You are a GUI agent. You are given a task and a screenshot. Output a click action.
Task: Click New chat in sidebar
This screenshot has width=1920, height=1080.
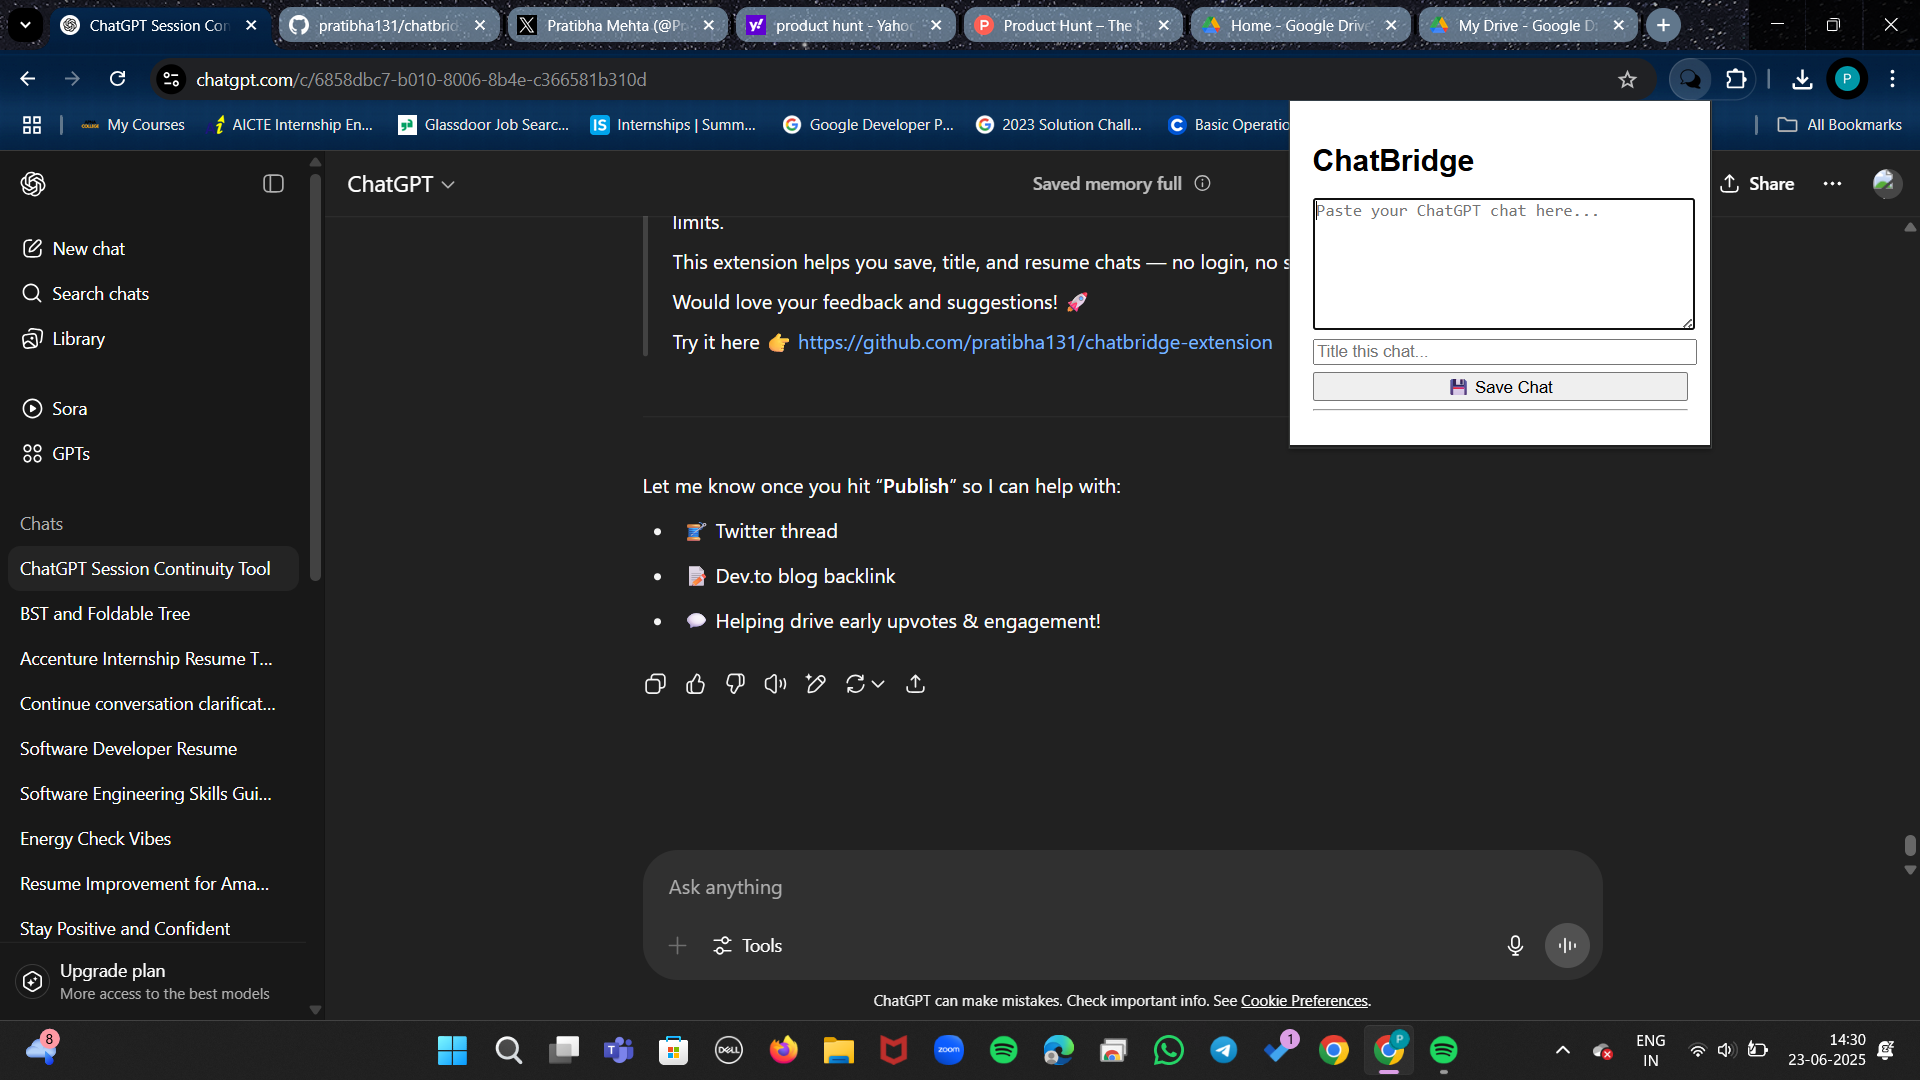154,249
